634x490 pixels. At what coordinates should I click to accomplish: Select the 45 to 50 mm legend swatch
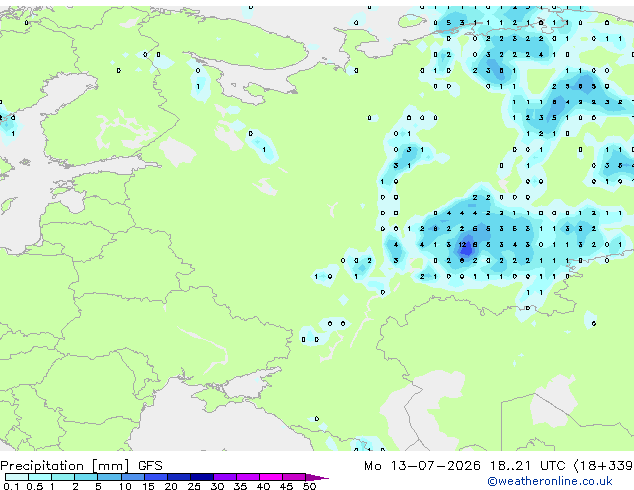click(x=294, y=477)
